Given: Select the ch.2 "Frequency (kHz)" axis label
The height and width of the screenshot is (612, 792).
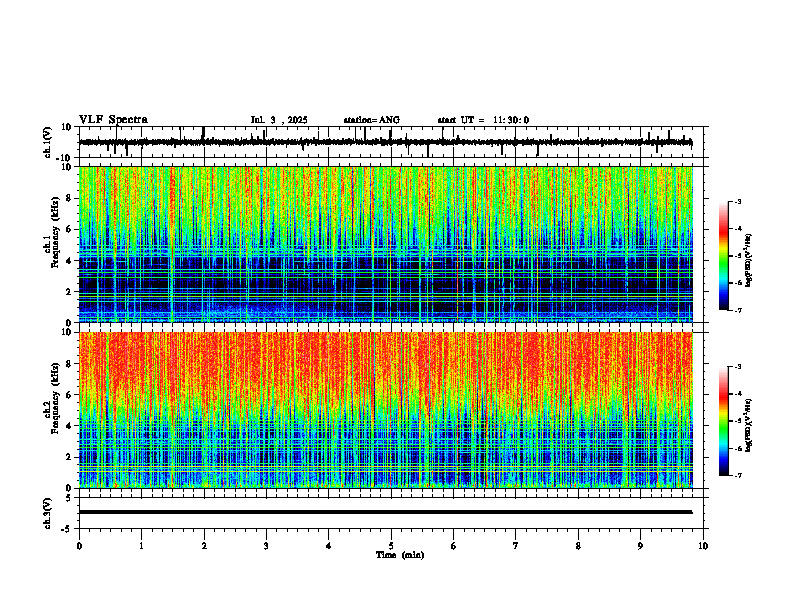Looking at the screenshot, I should point(56,398).
